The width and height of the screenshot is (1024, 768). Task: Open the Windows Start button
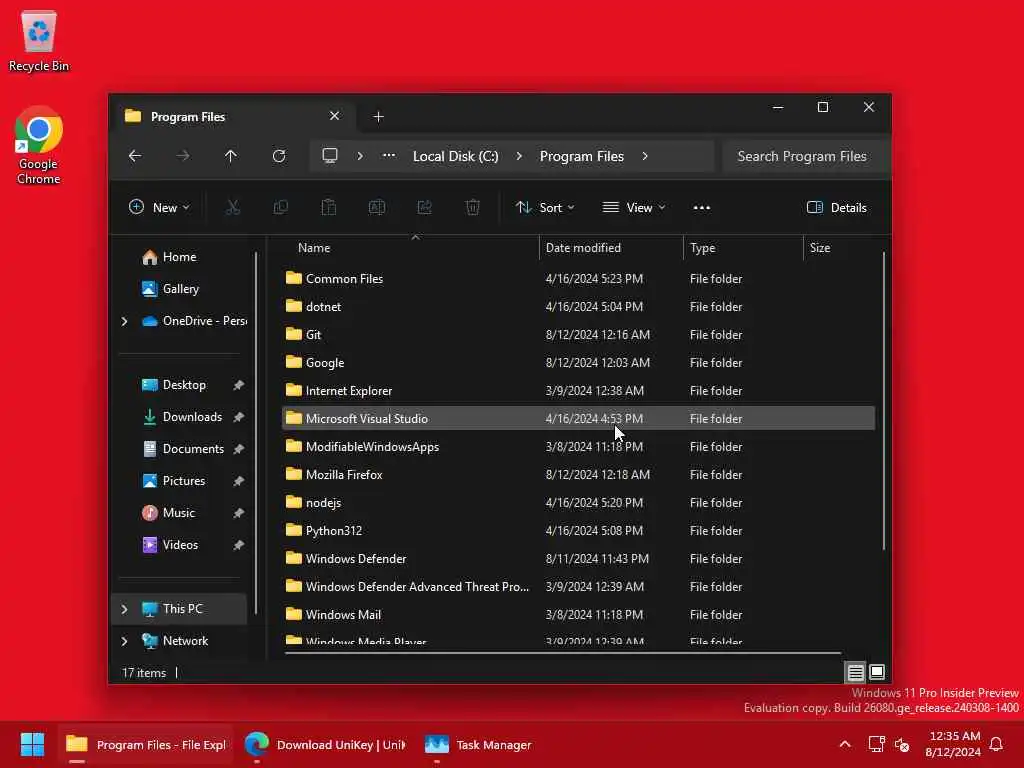pyautogui.click(x=32, y=744)
